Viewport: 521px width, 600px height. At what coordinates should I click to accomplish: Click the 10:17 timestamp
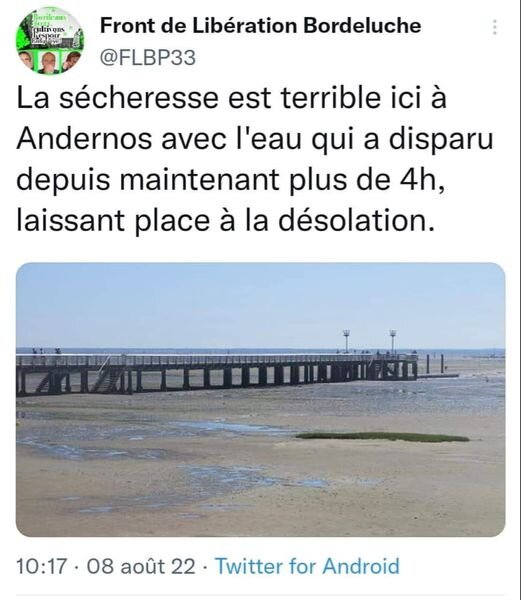pos(41,566)
